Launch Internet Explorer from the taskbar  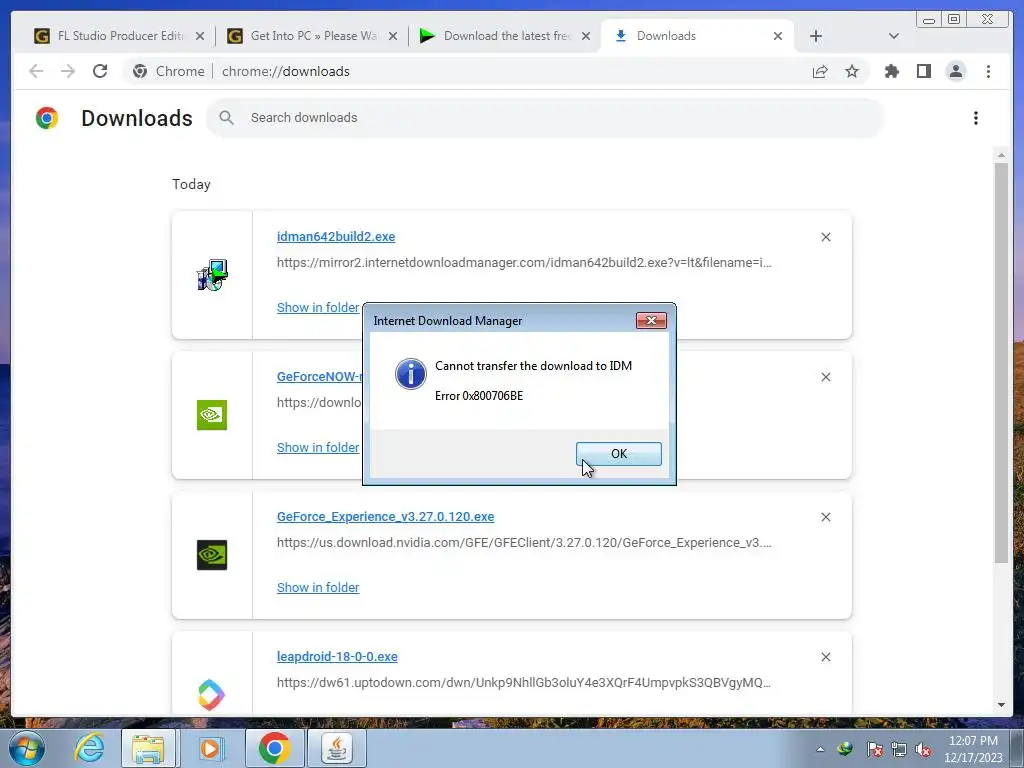pyautogui.click(x=89, y=748)
